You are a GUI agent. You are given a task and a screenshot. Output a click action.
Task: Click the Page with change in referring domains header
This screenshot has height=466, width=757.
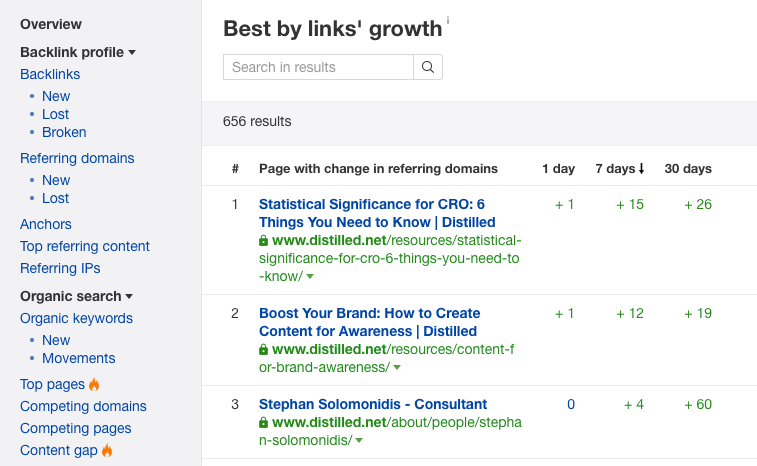(378, 169)
